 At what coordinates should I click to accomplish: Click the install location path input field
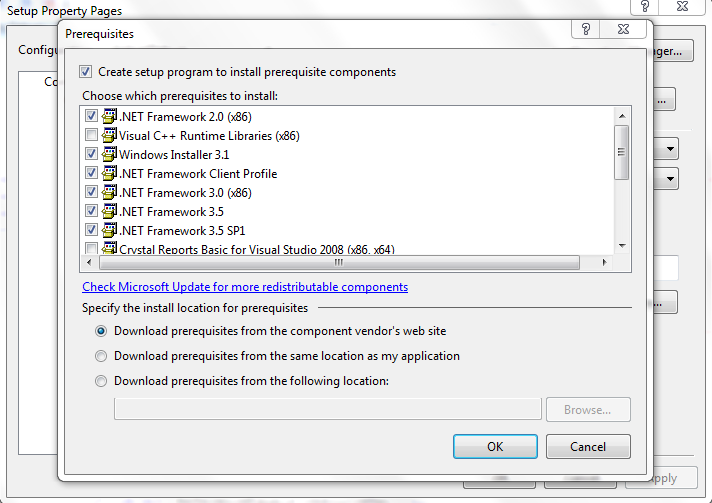point(328,409)
